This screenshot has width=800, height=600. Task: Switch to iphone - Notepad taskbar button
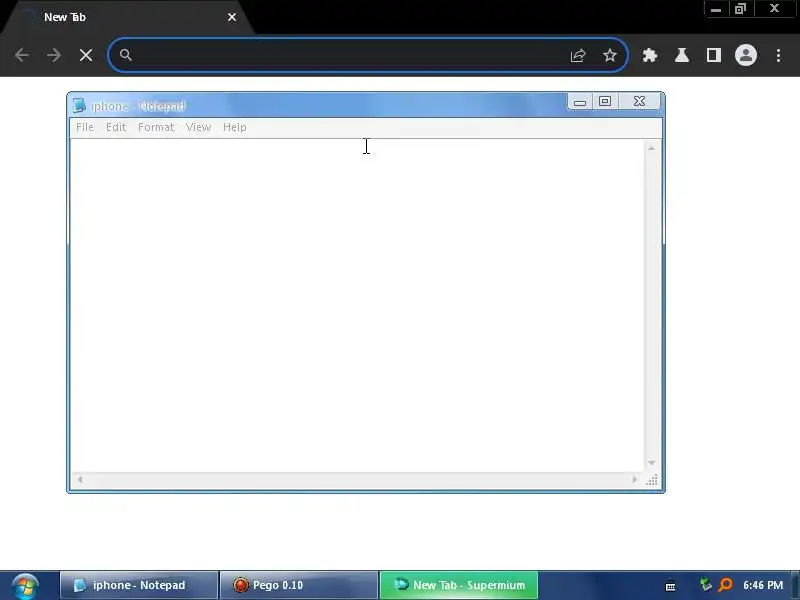[139, 585]
